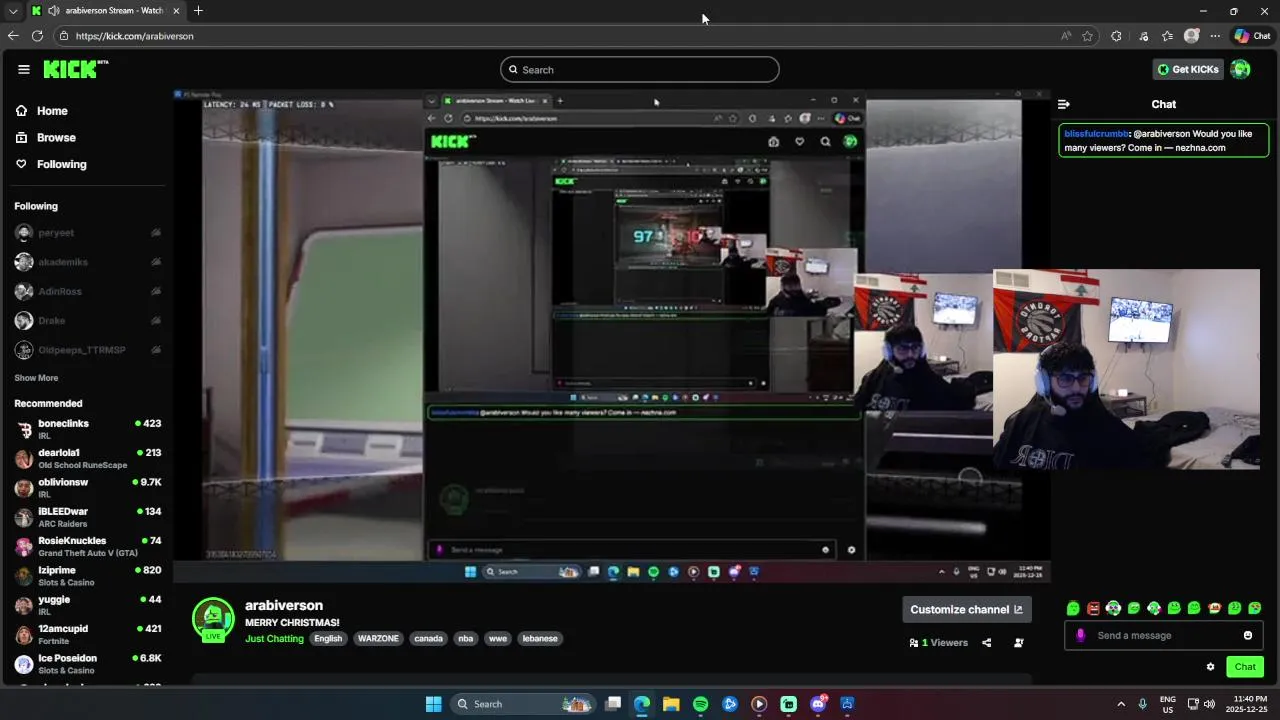Select the lebanese tag

pyautogui.click(x=540, y=639)
